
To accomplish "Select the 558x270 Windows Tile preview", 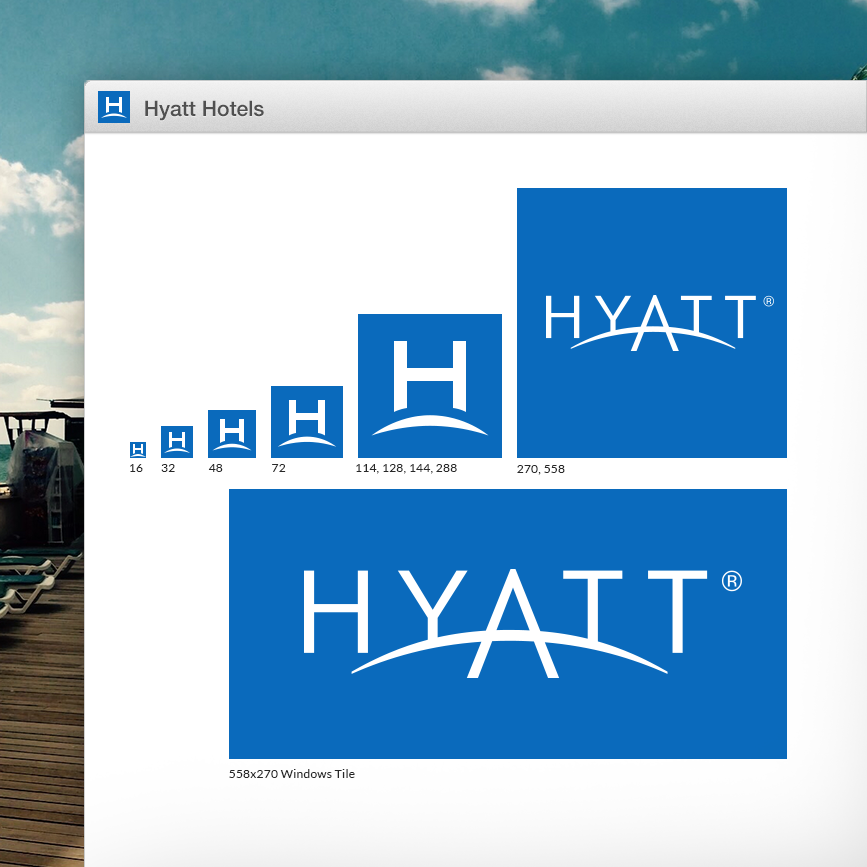I will tap(508, 622).
